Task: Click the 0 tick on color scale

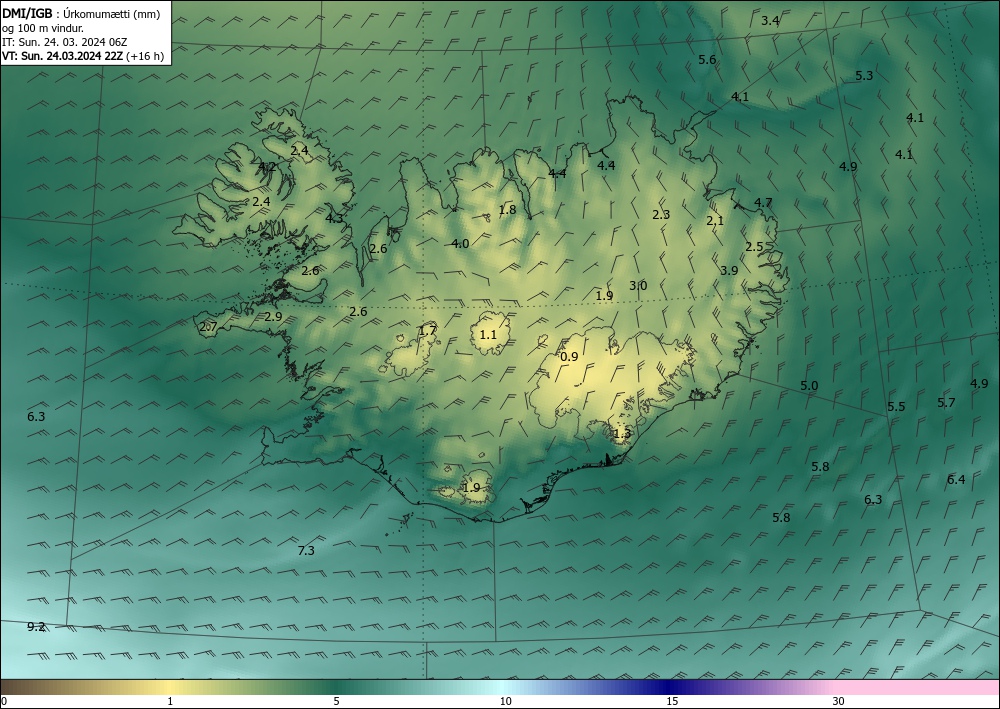Action: tap(4, 701)
